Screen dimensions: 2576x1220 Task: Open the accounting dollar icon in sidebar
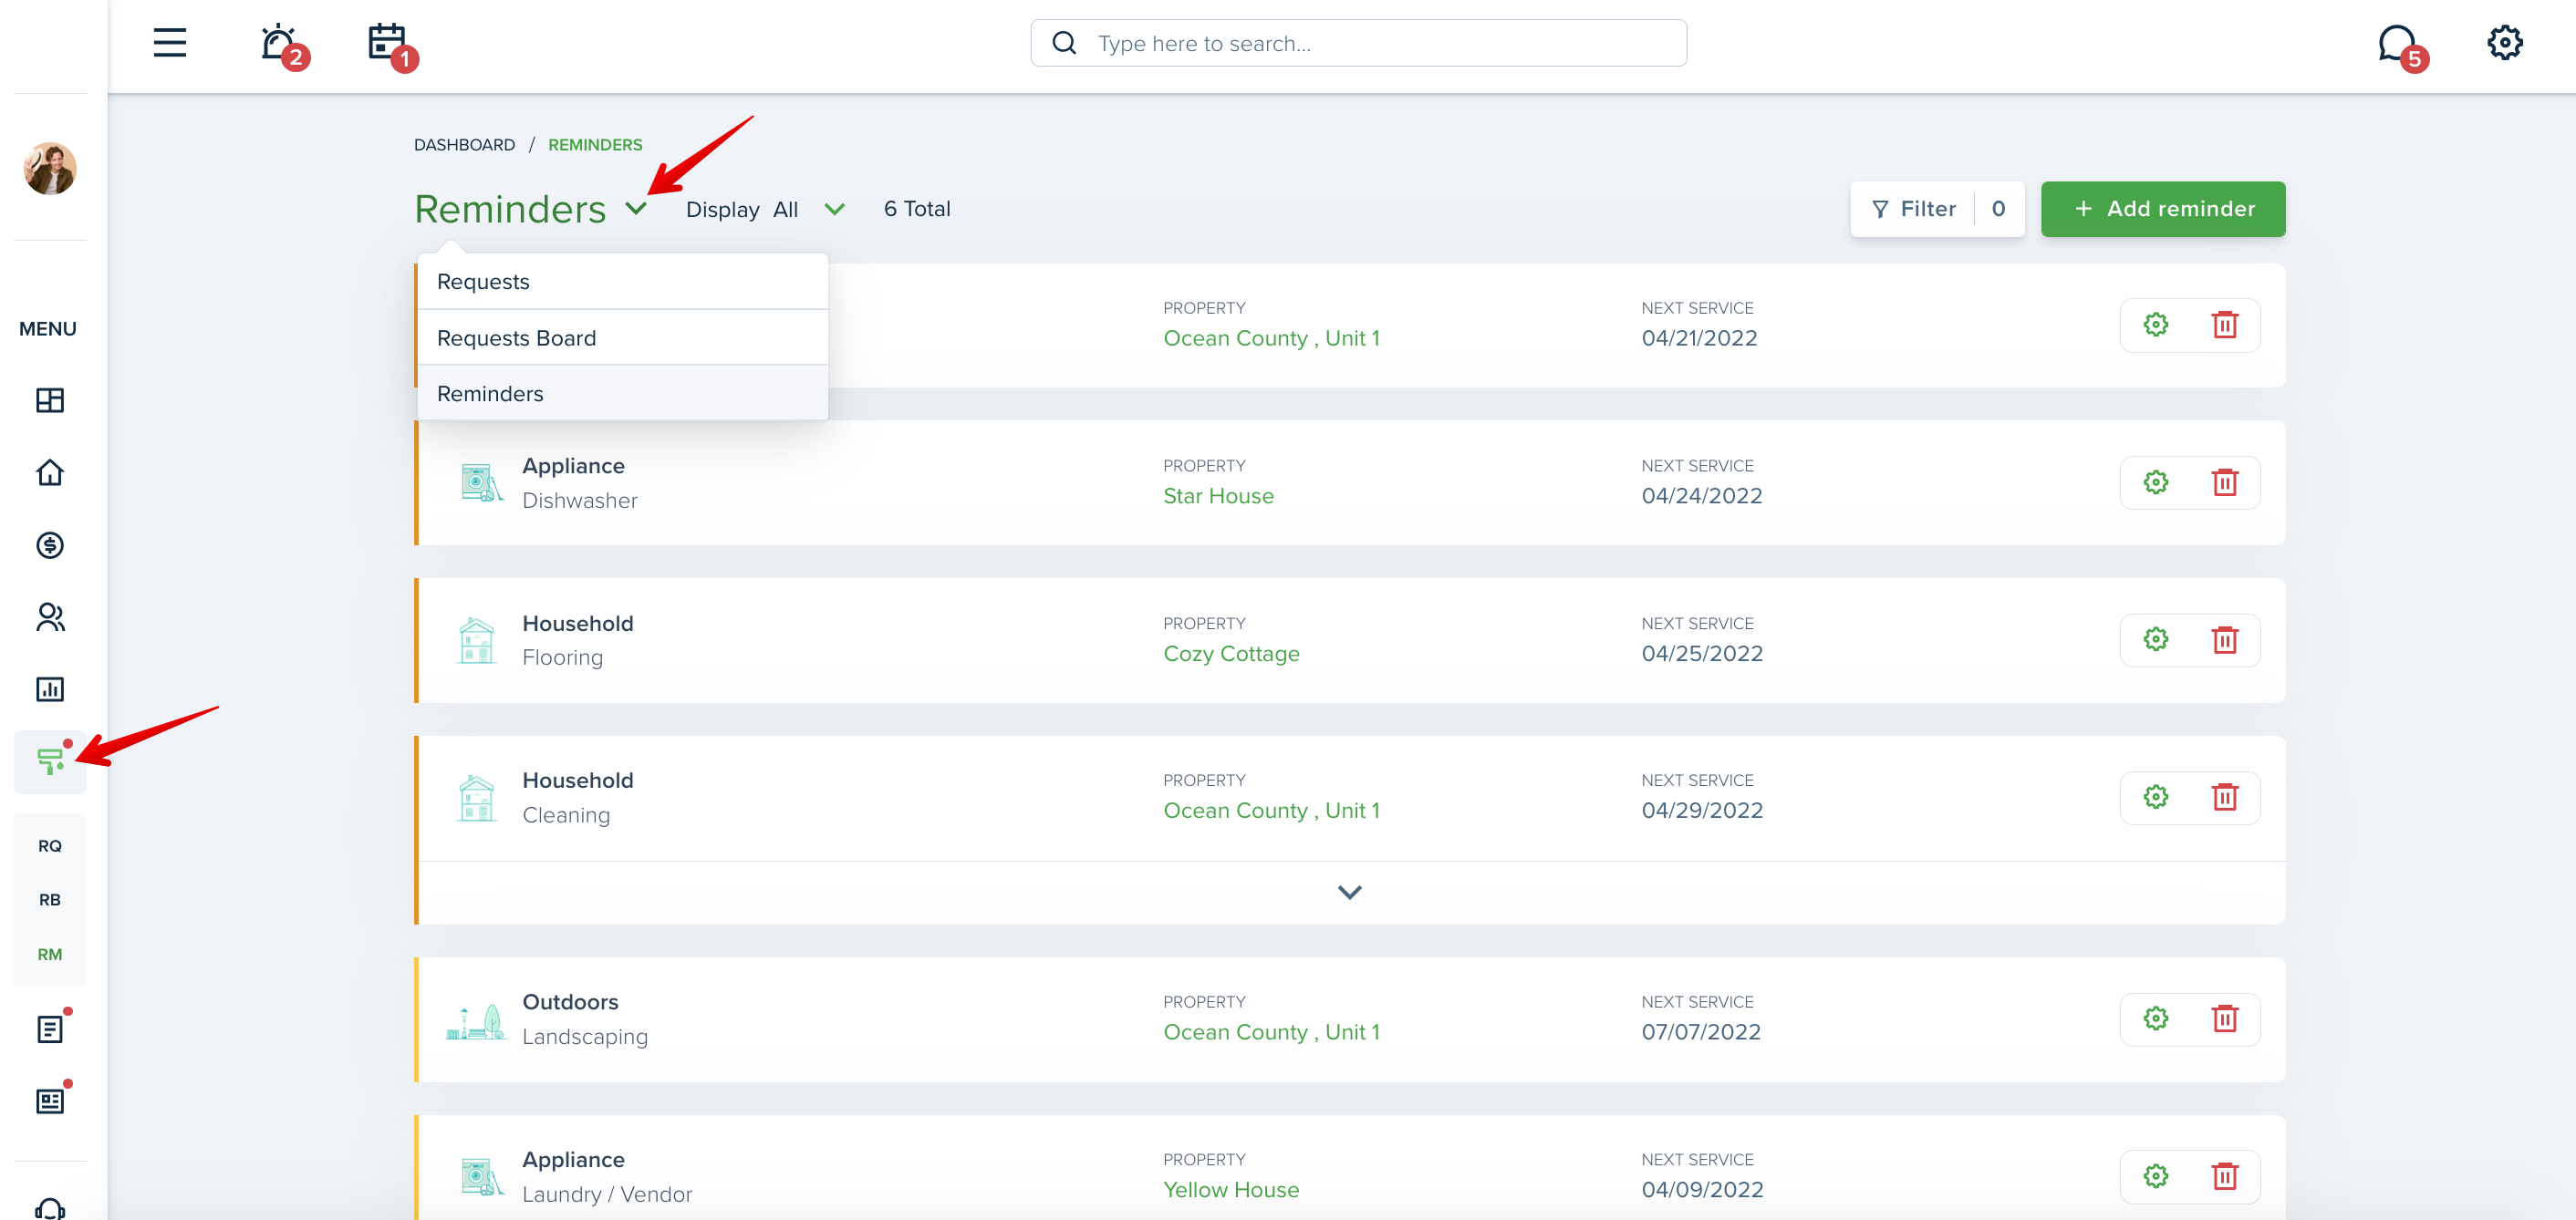point(50,545)
